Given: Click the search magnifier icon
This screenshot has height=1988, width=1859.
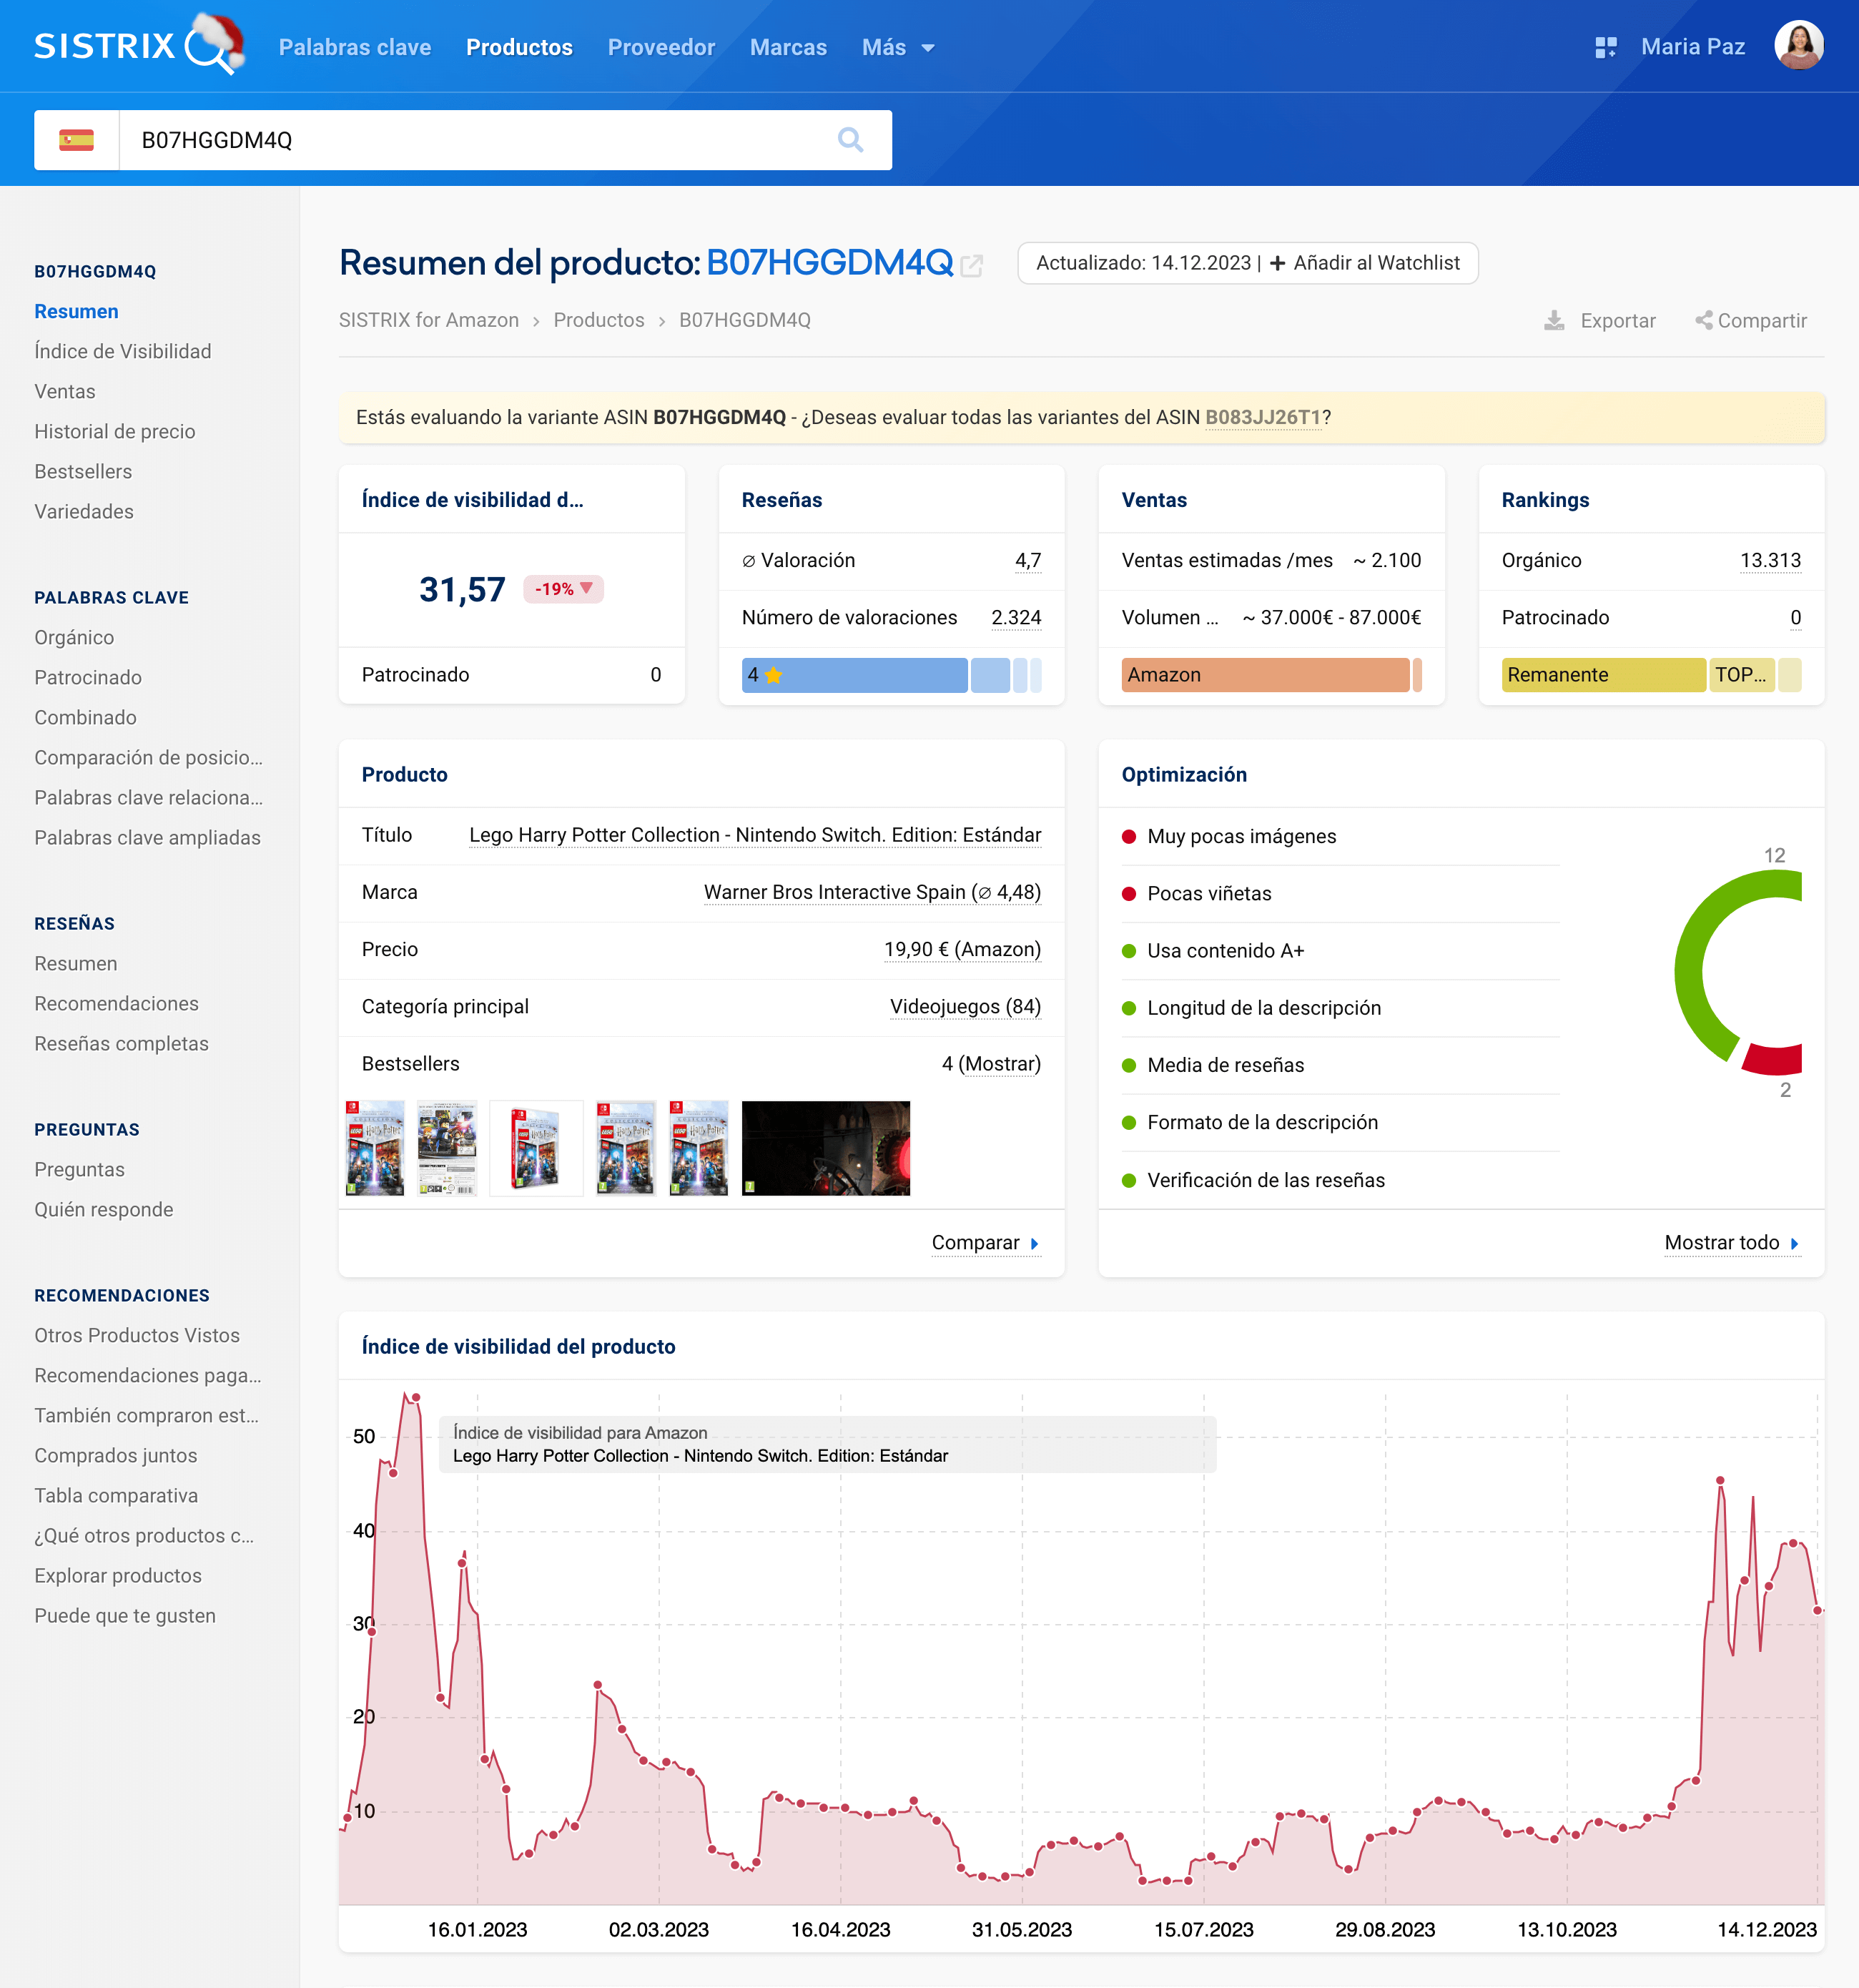Looking at the screenshot, I should tap(850, 140).
